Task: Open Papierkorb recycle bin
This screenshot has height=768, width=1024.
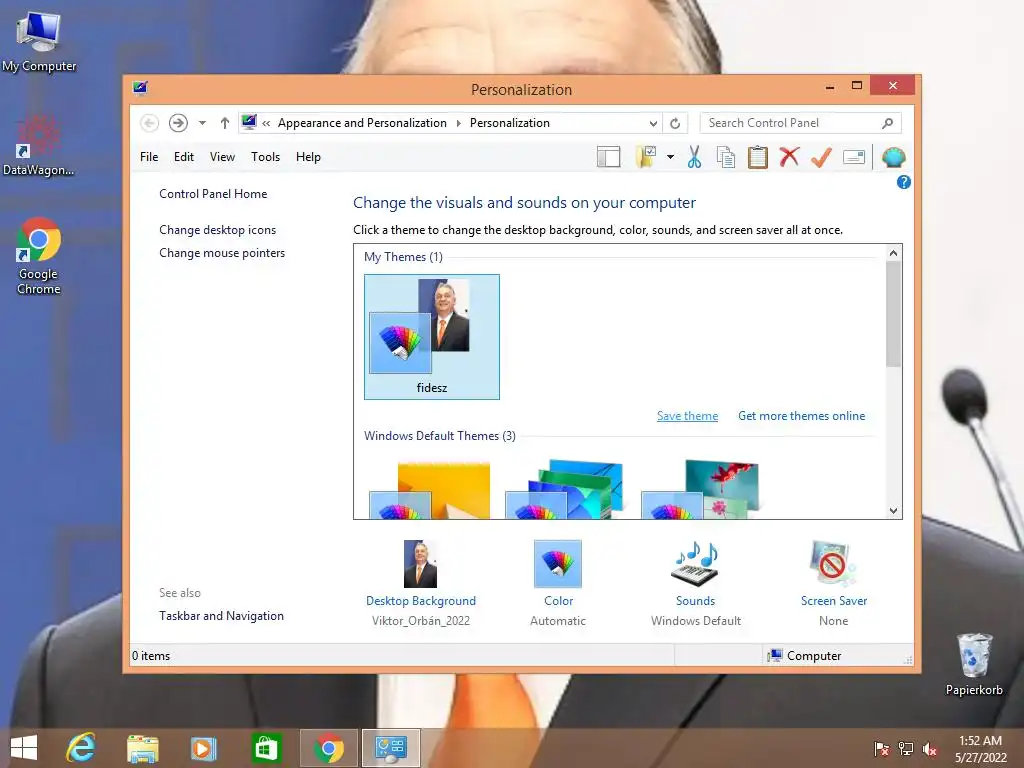Action: pos(974,664)
